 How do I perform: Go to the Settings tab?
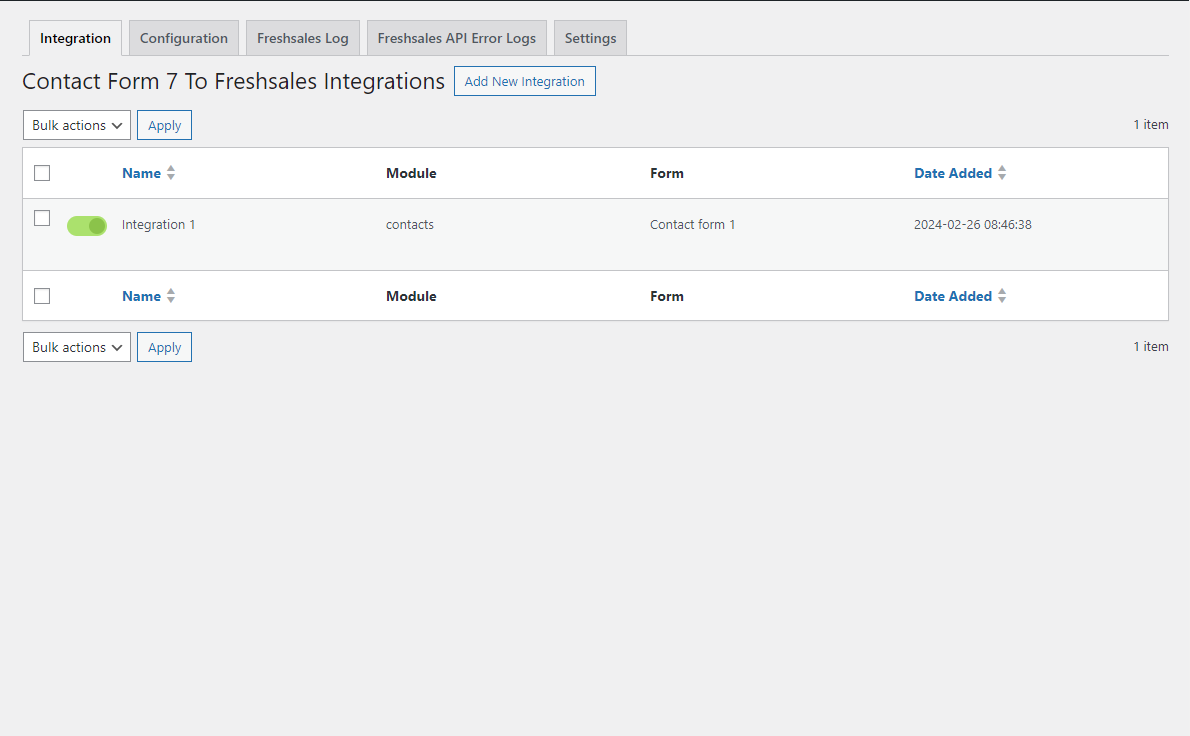point(590,38)
